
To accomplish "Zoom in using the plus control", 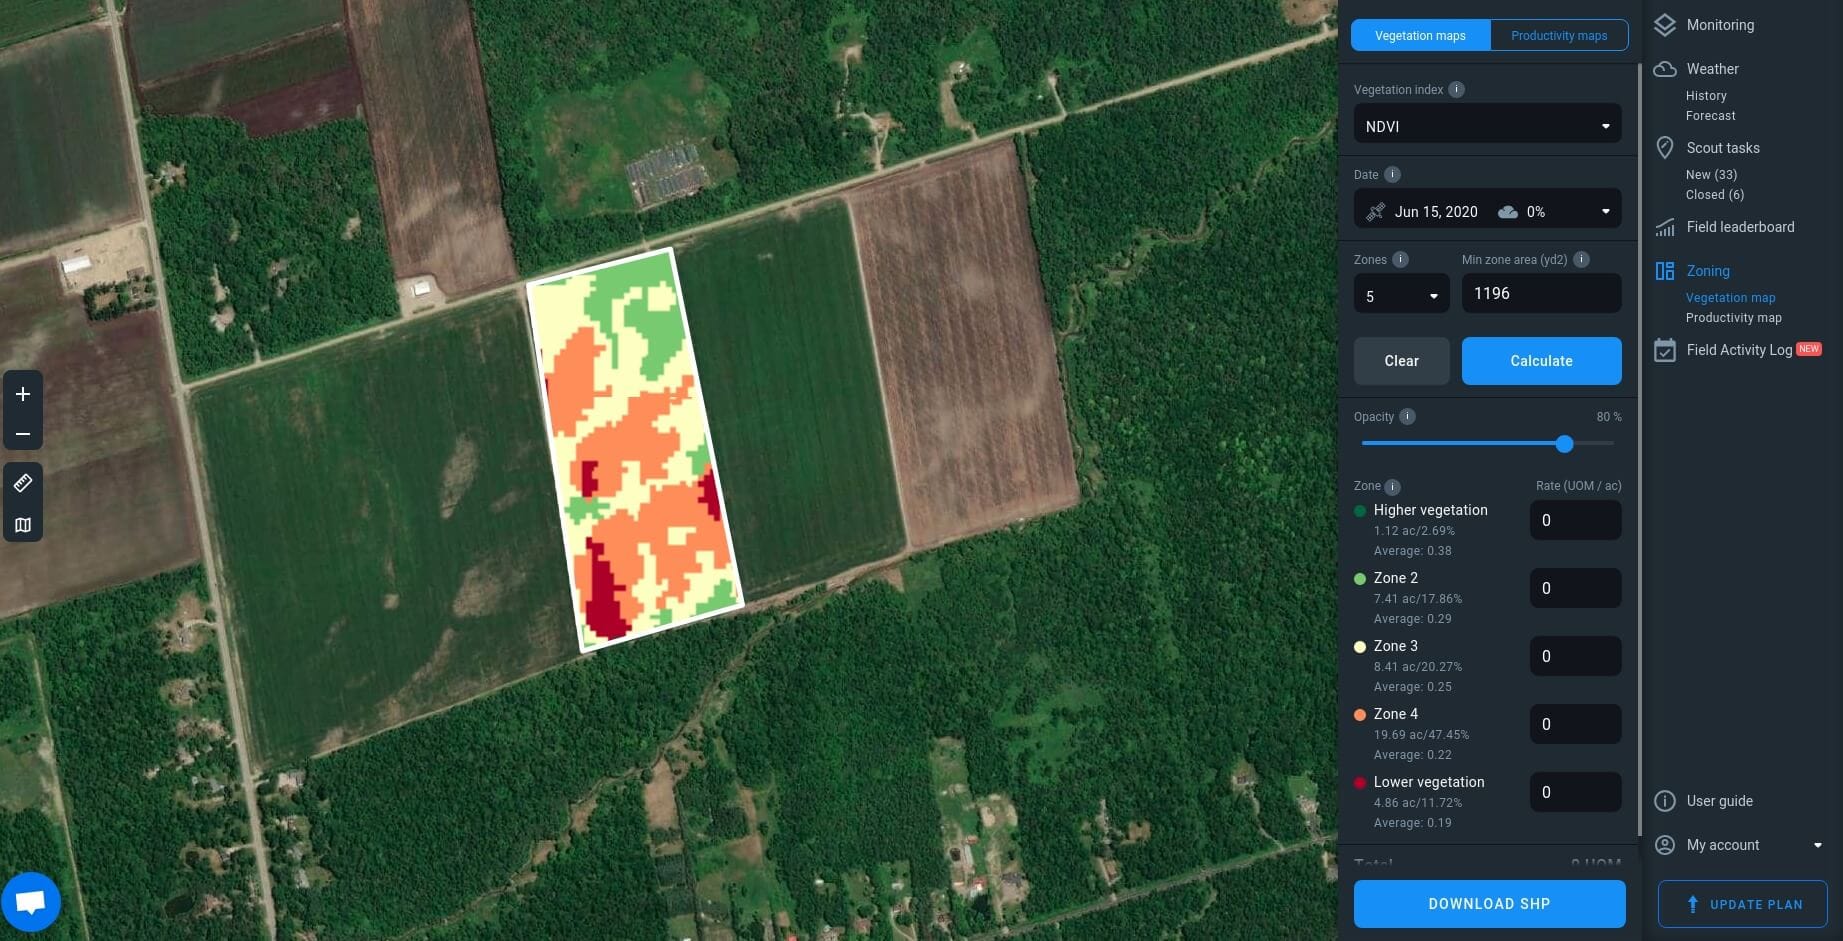I will point(22,394).
